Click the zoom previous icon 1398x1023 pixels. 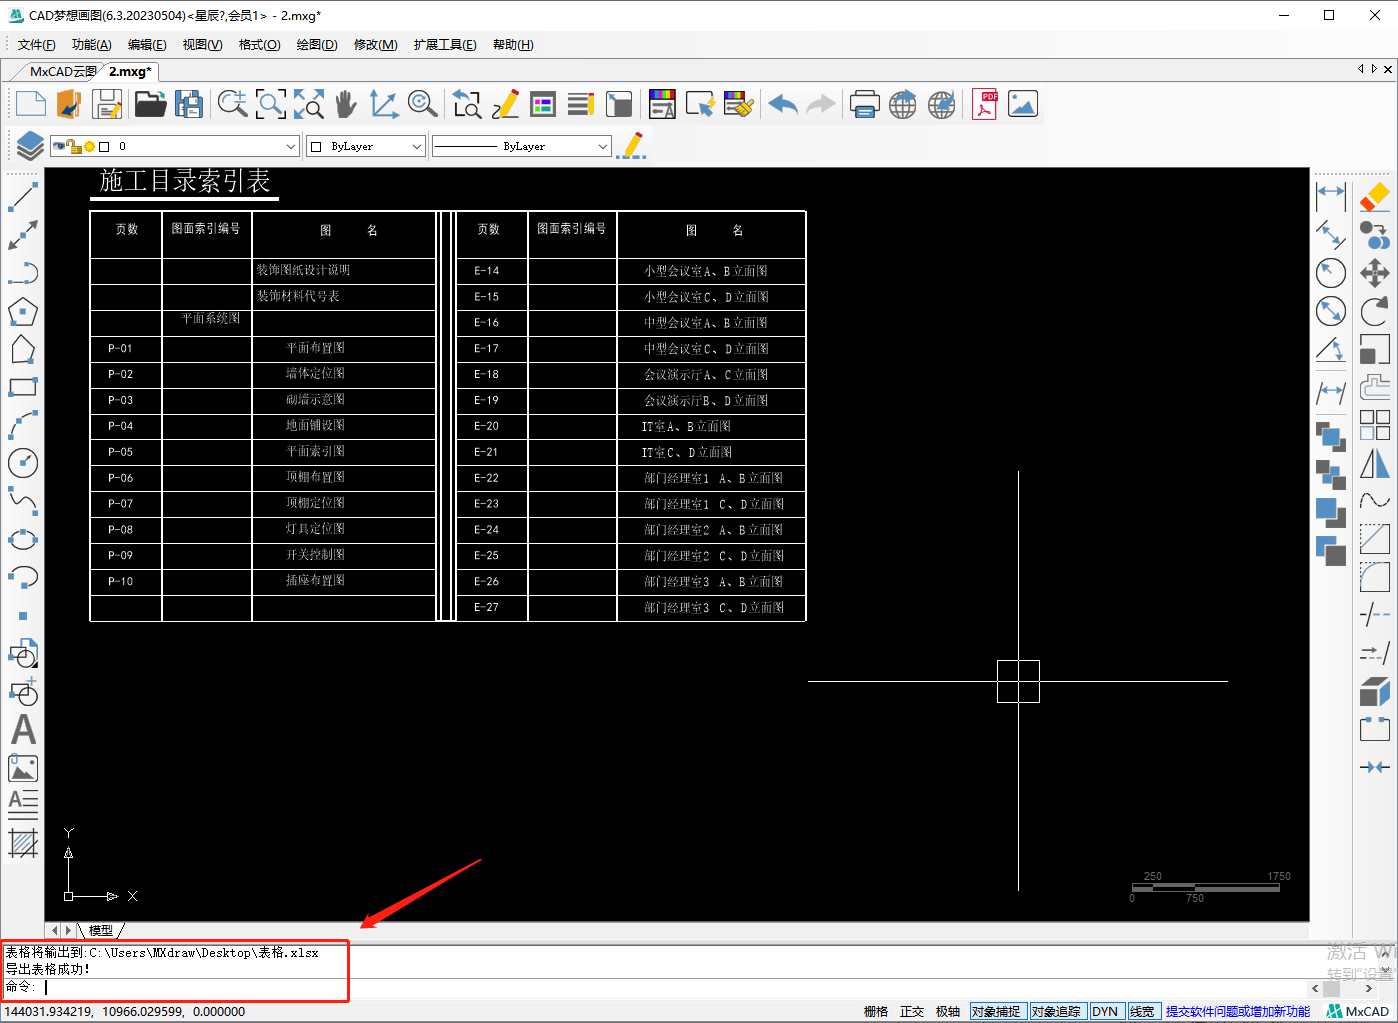(466, 104)
